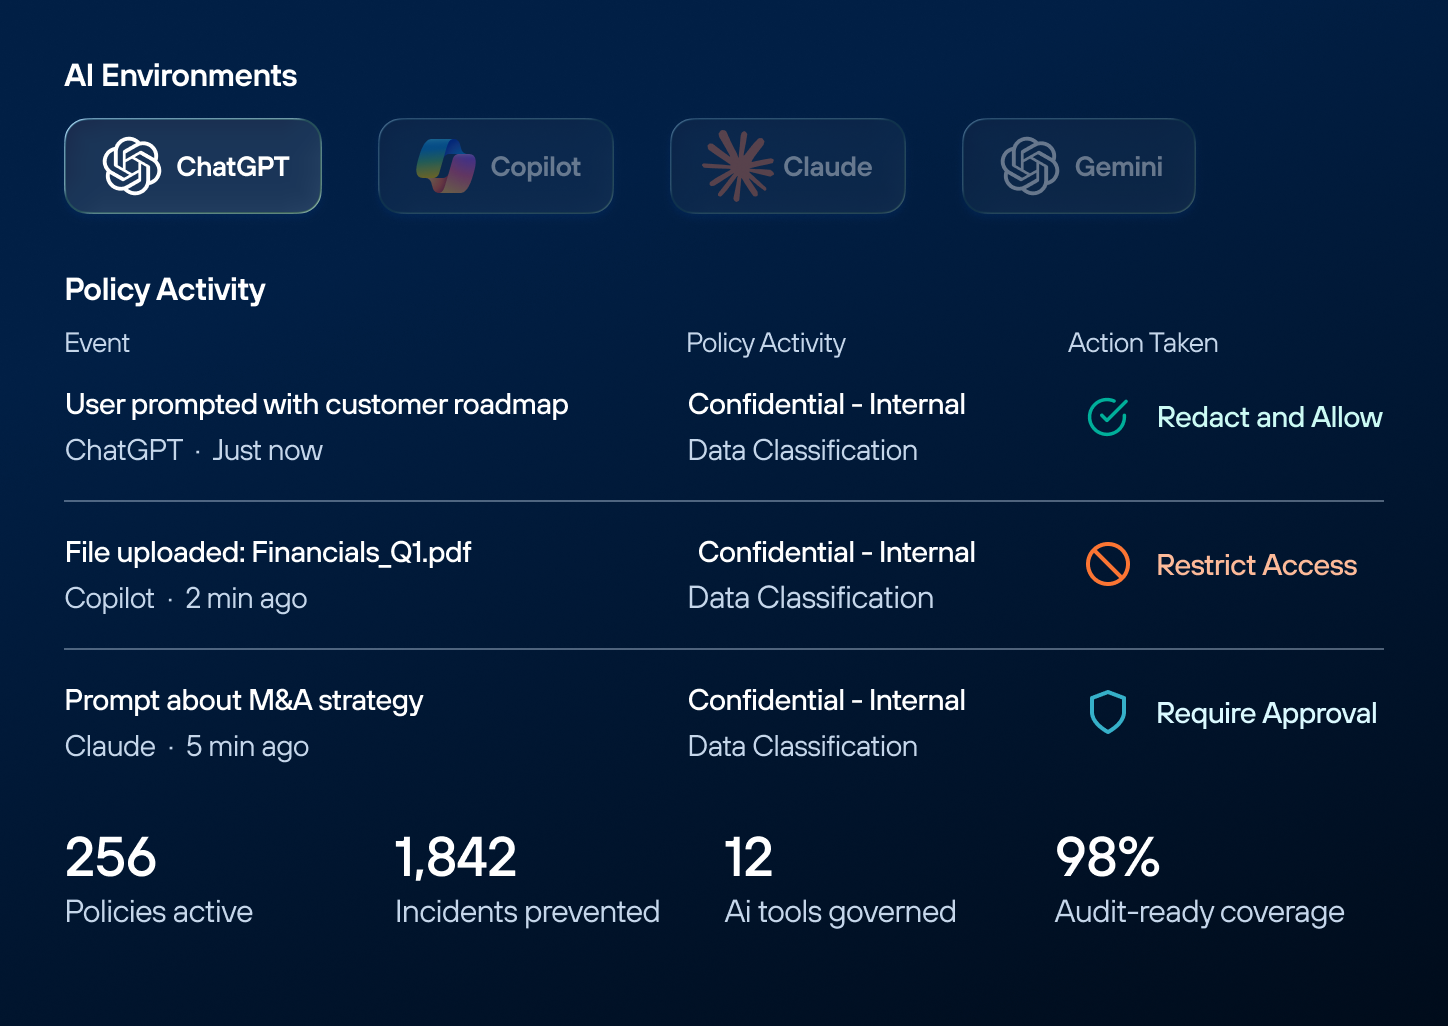
Task: Open the 'Prompt about M&A strategy' event
Action: [244, 700]
